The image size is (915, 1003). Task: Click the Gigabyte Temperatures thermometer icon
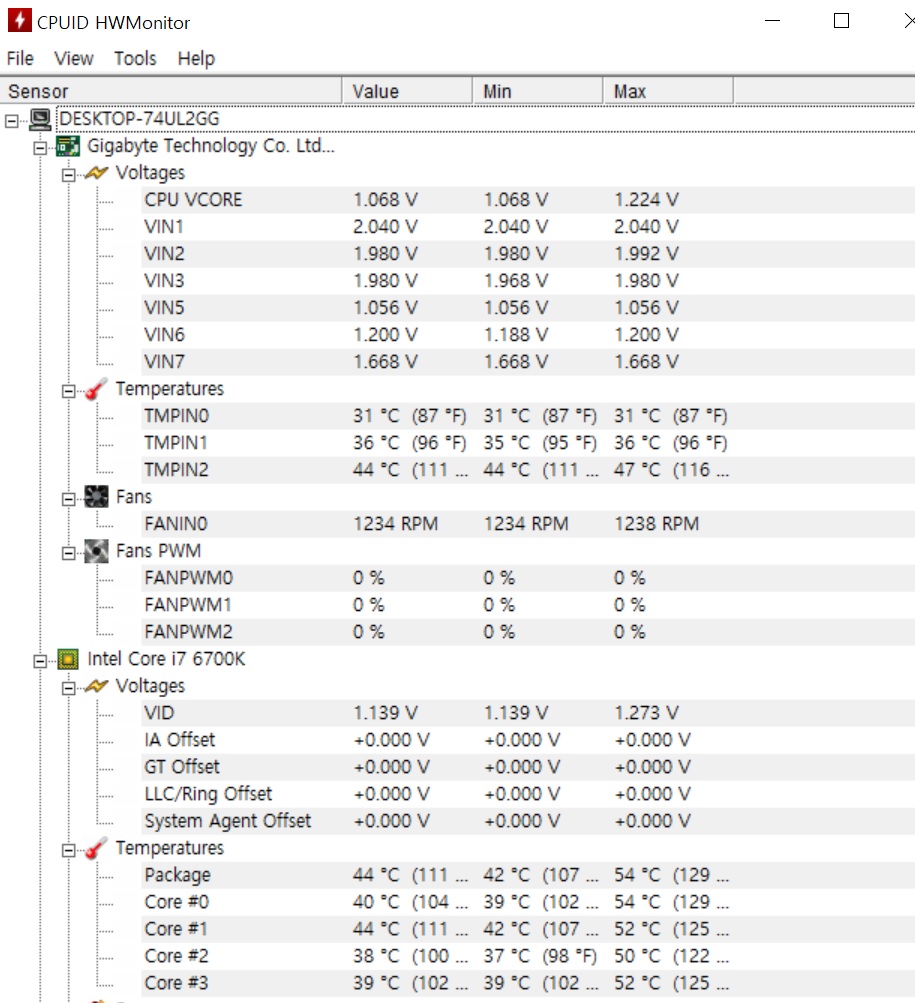[x=96, y=389]
